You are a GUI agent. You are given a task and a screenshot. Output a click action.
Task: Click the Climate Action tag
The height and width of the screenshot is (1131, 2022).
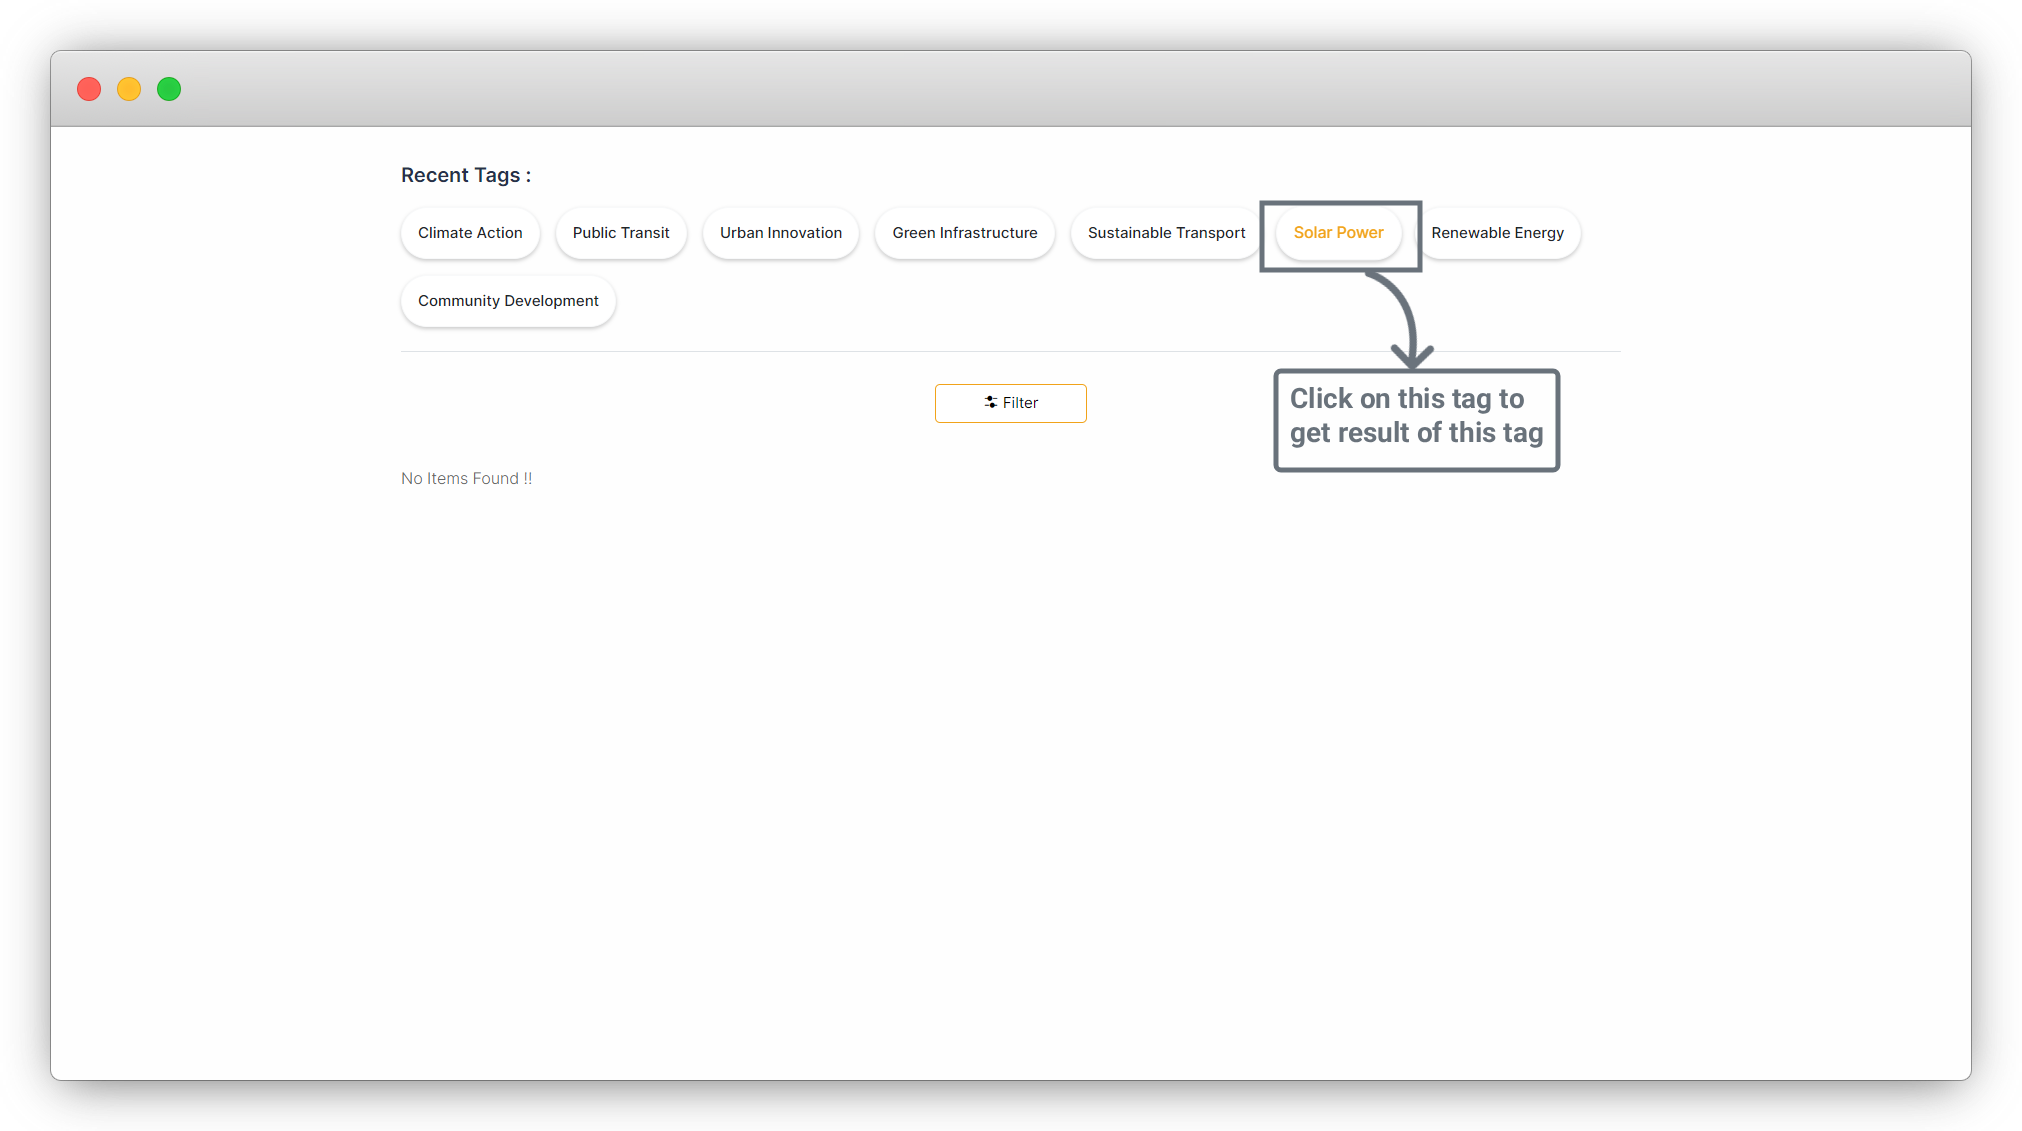point(470,233)
